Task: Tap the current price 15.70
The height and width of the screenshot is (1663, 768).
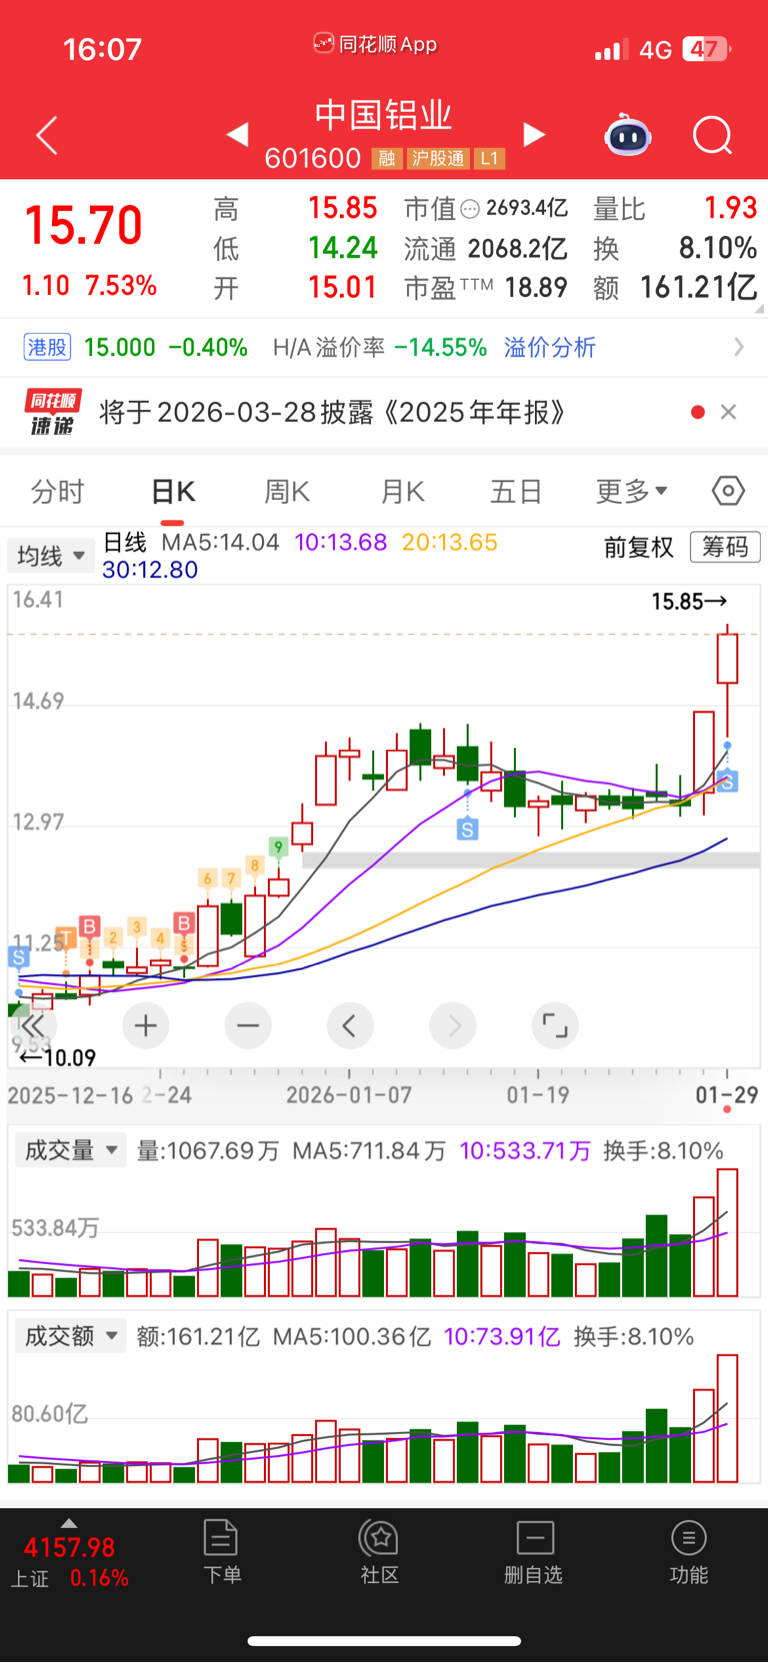Action: (84, 225)
